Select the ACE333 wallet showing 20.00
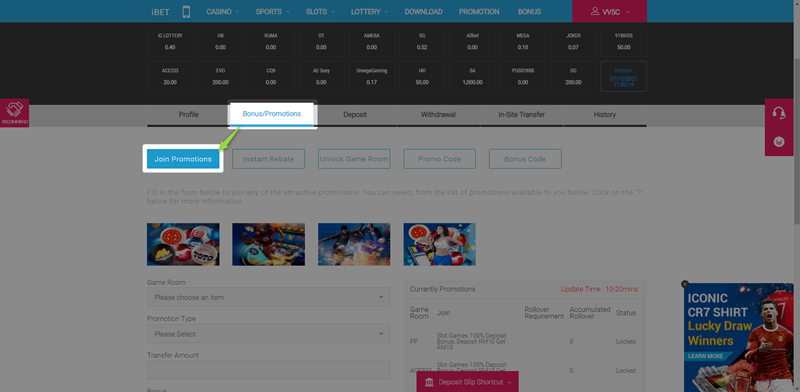The height and width of the screenshot is (392, 800). click(x=170, y=77)
